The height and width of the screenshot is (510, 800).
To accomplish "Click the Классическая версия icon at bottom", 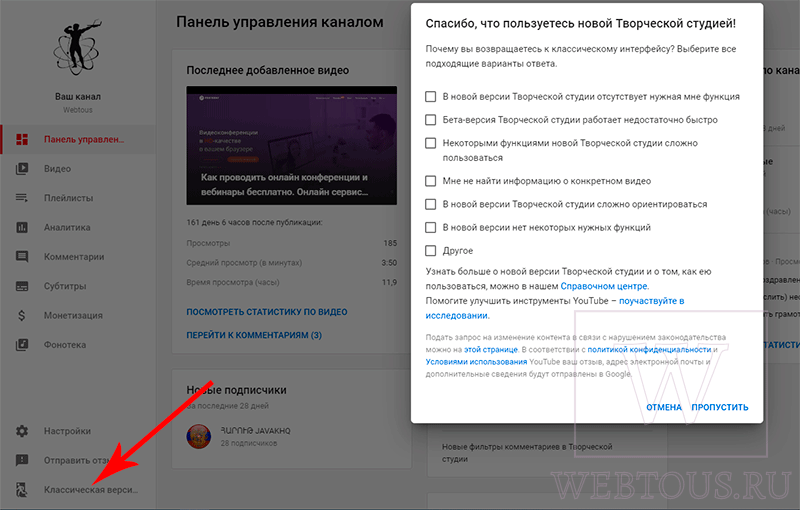I will pyautogui.click(x=22, y=490).
